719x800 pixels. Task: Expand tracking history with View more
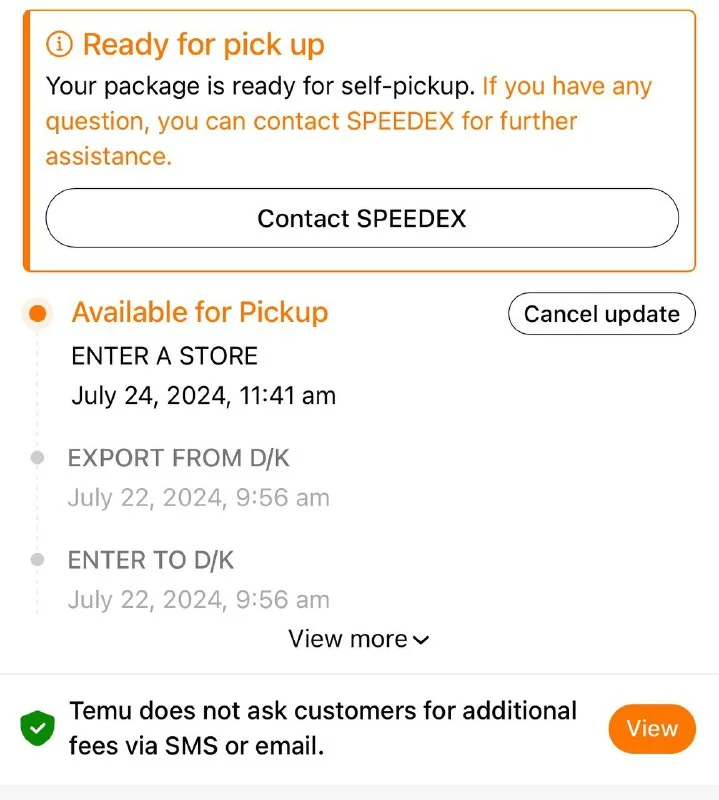tap(348, 639)
